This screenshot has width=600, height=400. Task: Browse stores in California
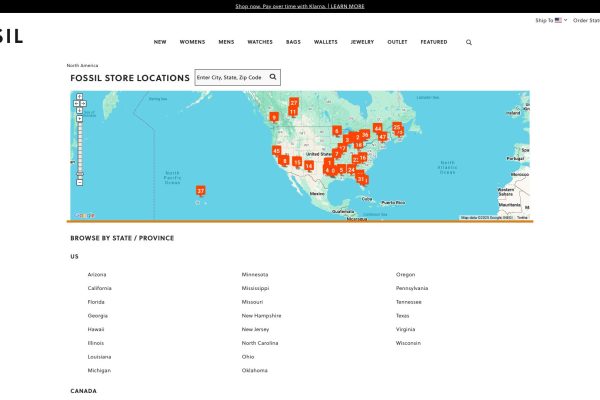coord(99,288)
